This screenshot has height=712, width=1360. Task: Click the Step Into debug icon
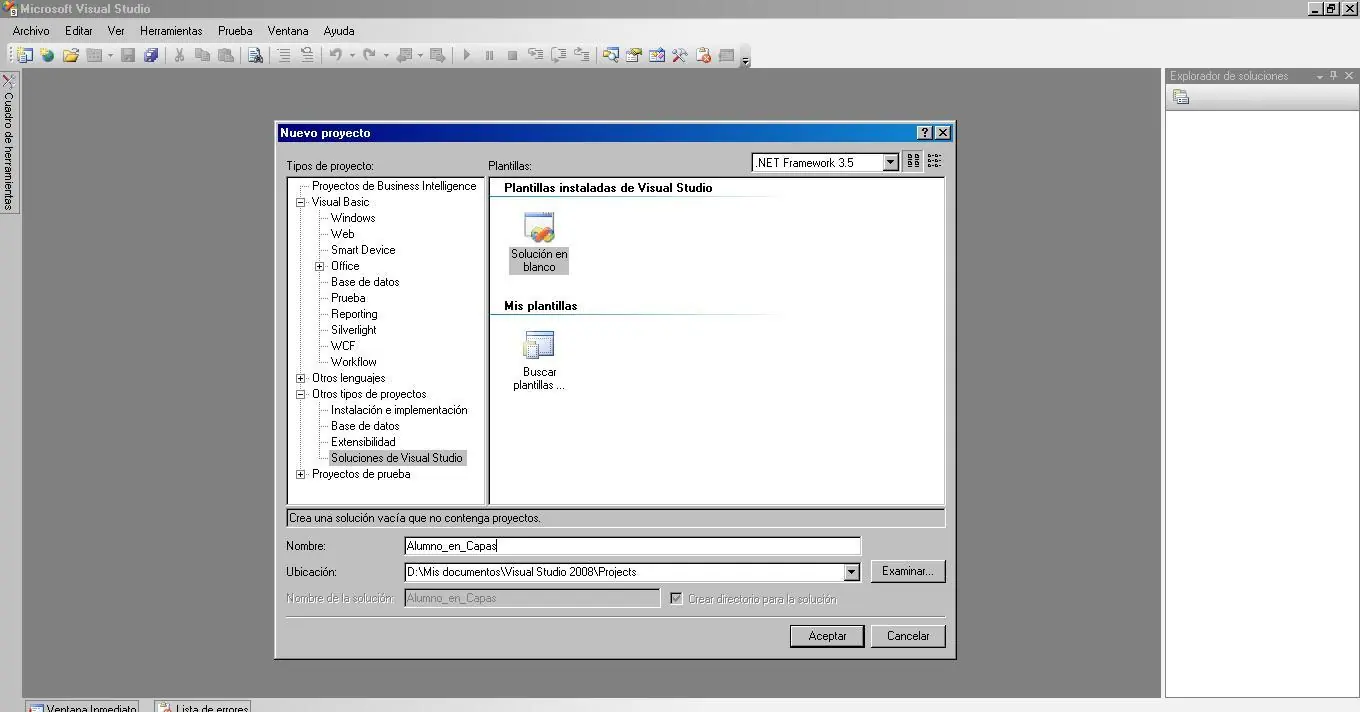pos(536,55)
